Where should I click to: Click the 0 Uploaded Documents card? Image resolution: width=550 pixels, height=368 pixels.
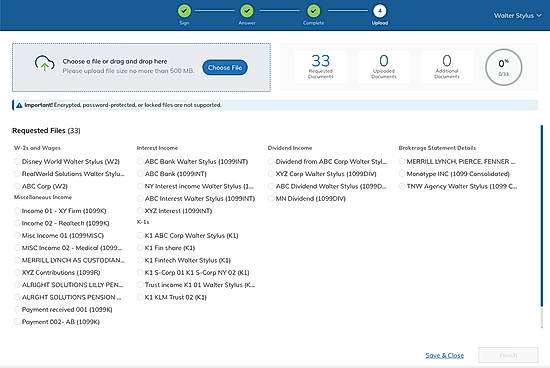tap(384, 67)
